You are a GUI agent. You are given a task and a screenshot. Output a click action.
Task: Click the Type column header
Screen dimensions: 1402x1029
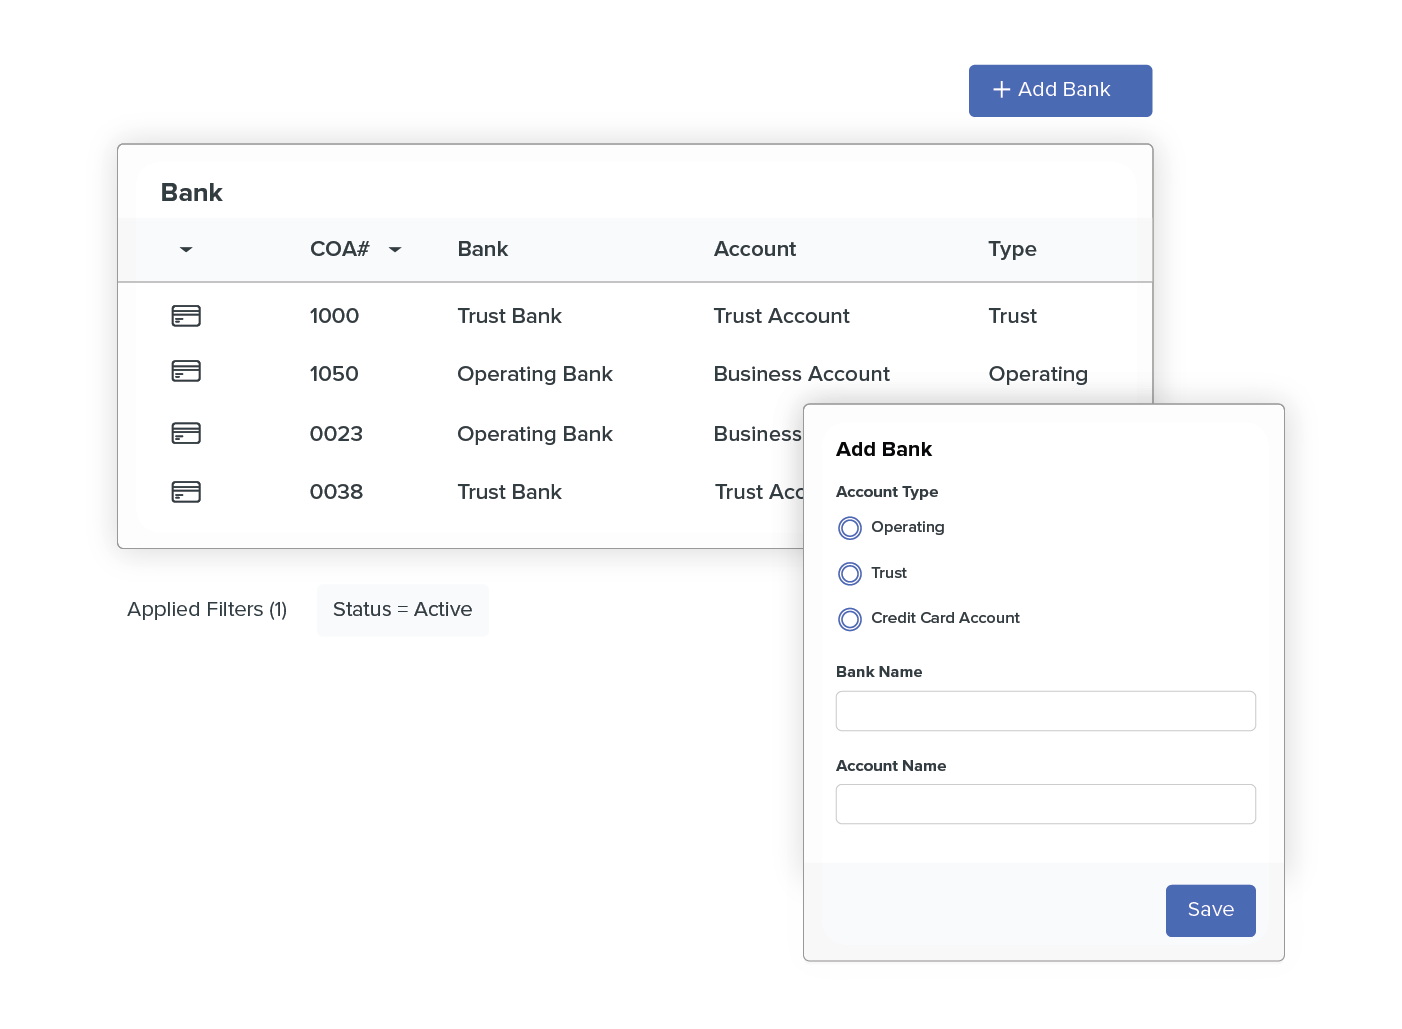(x=1012, y=249)
